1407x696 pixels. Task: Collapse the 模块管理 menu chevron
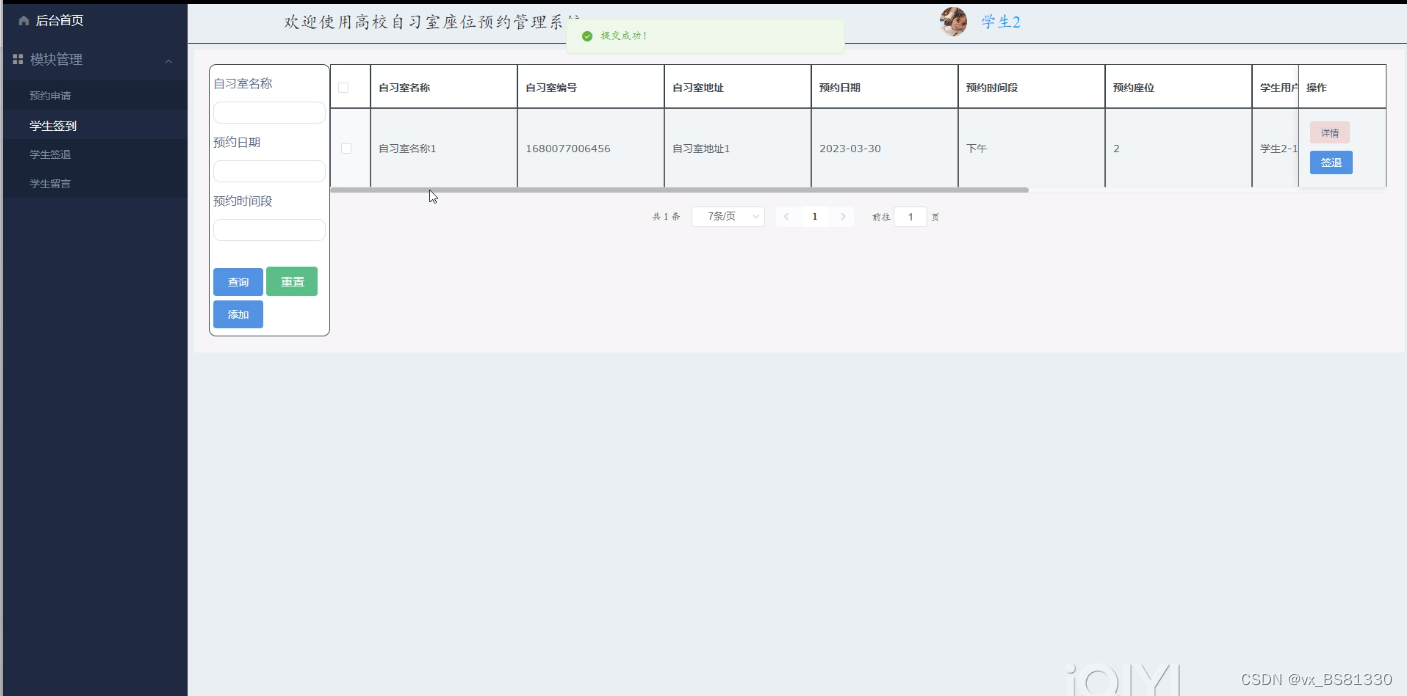[x=169, y=61]
